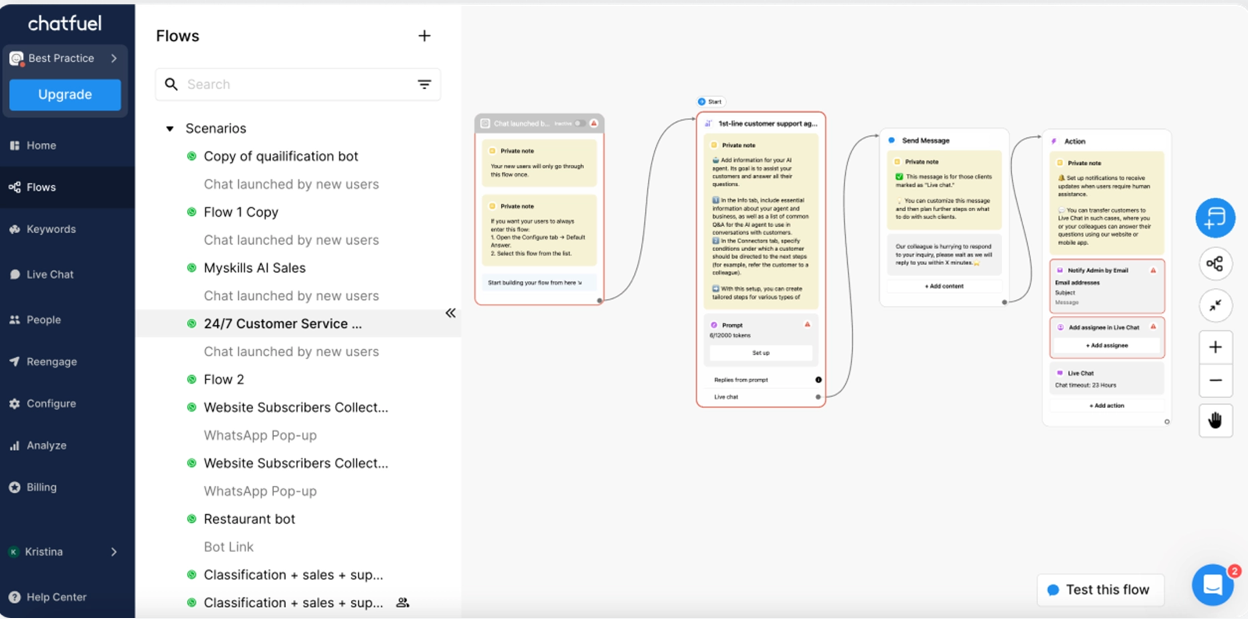Image resolution: width=1248 pixels, height=619 pixels.
Task: Click the fit-to-screen collapse arrows icon
Action: click(x=1215, y=306)
